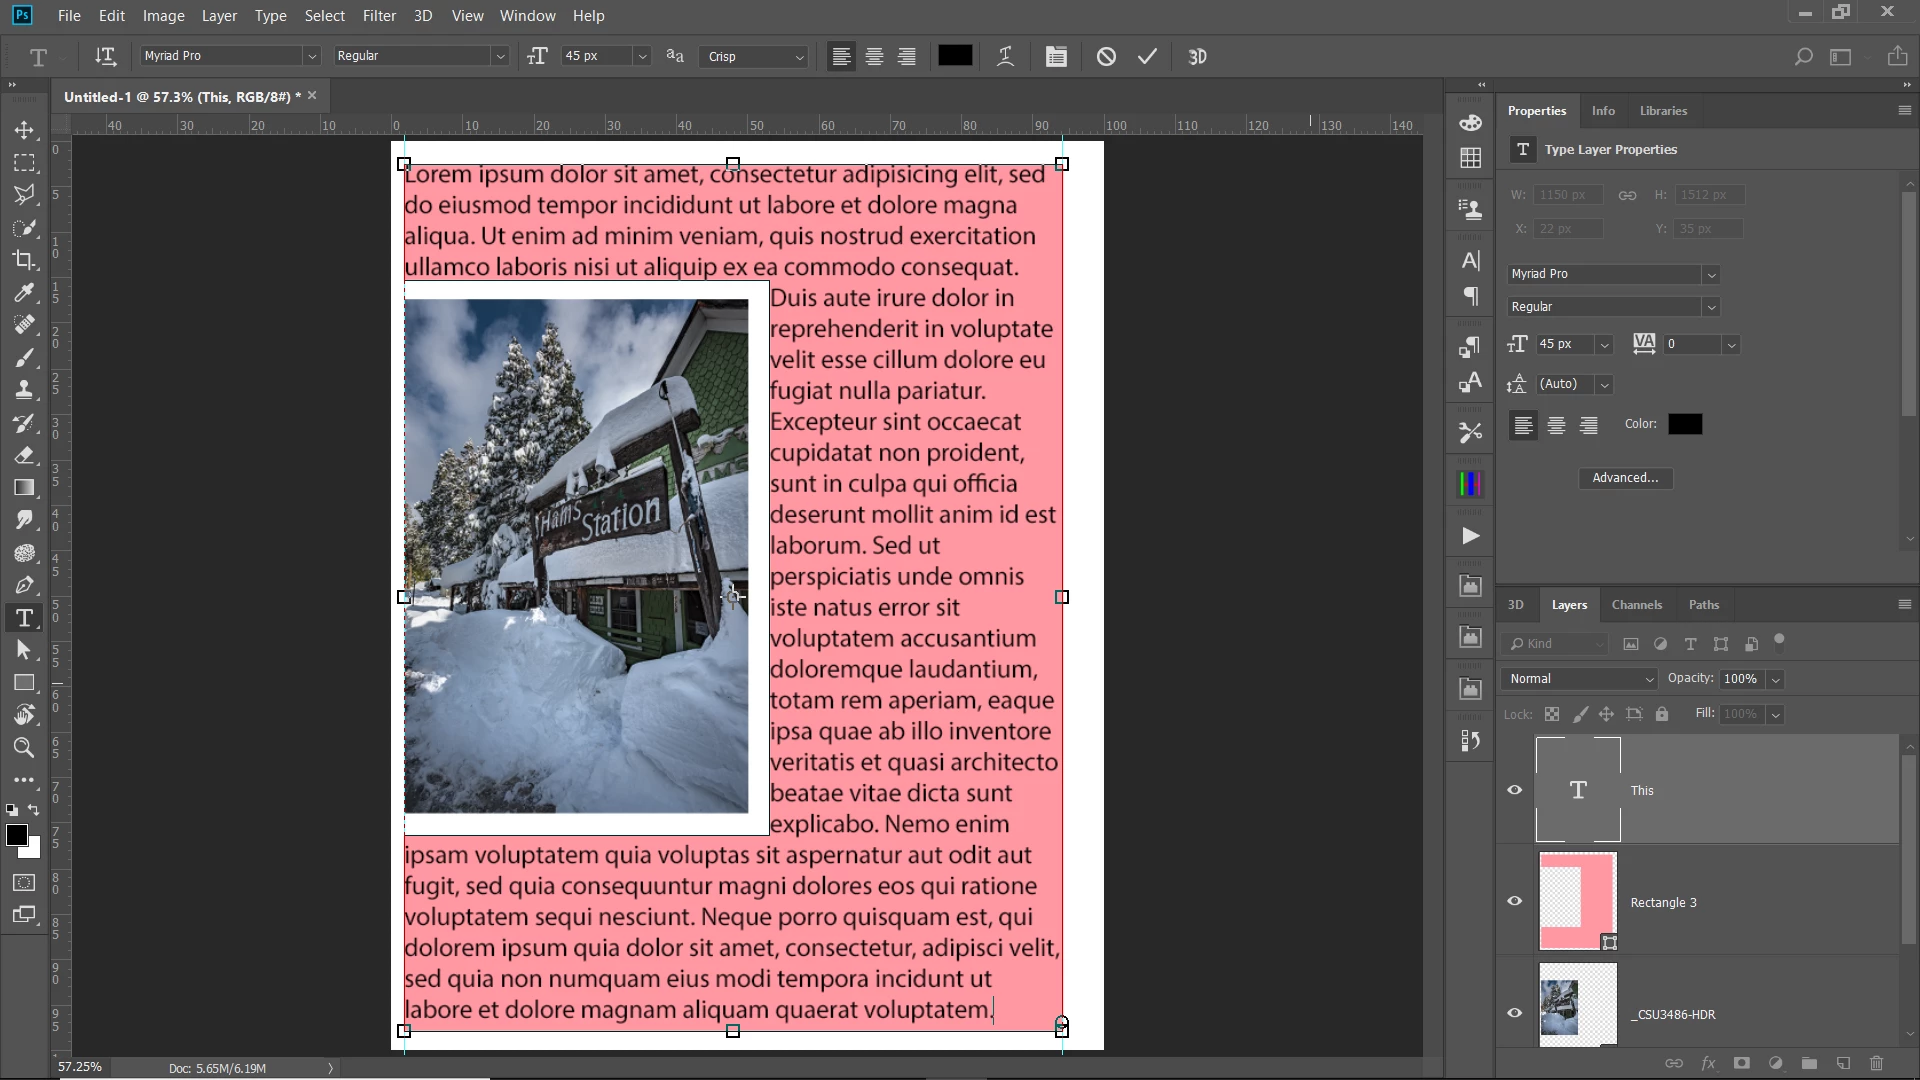
Task: Click the Rectangle 3 layer thumbnail
Action: click(1578, 901)
